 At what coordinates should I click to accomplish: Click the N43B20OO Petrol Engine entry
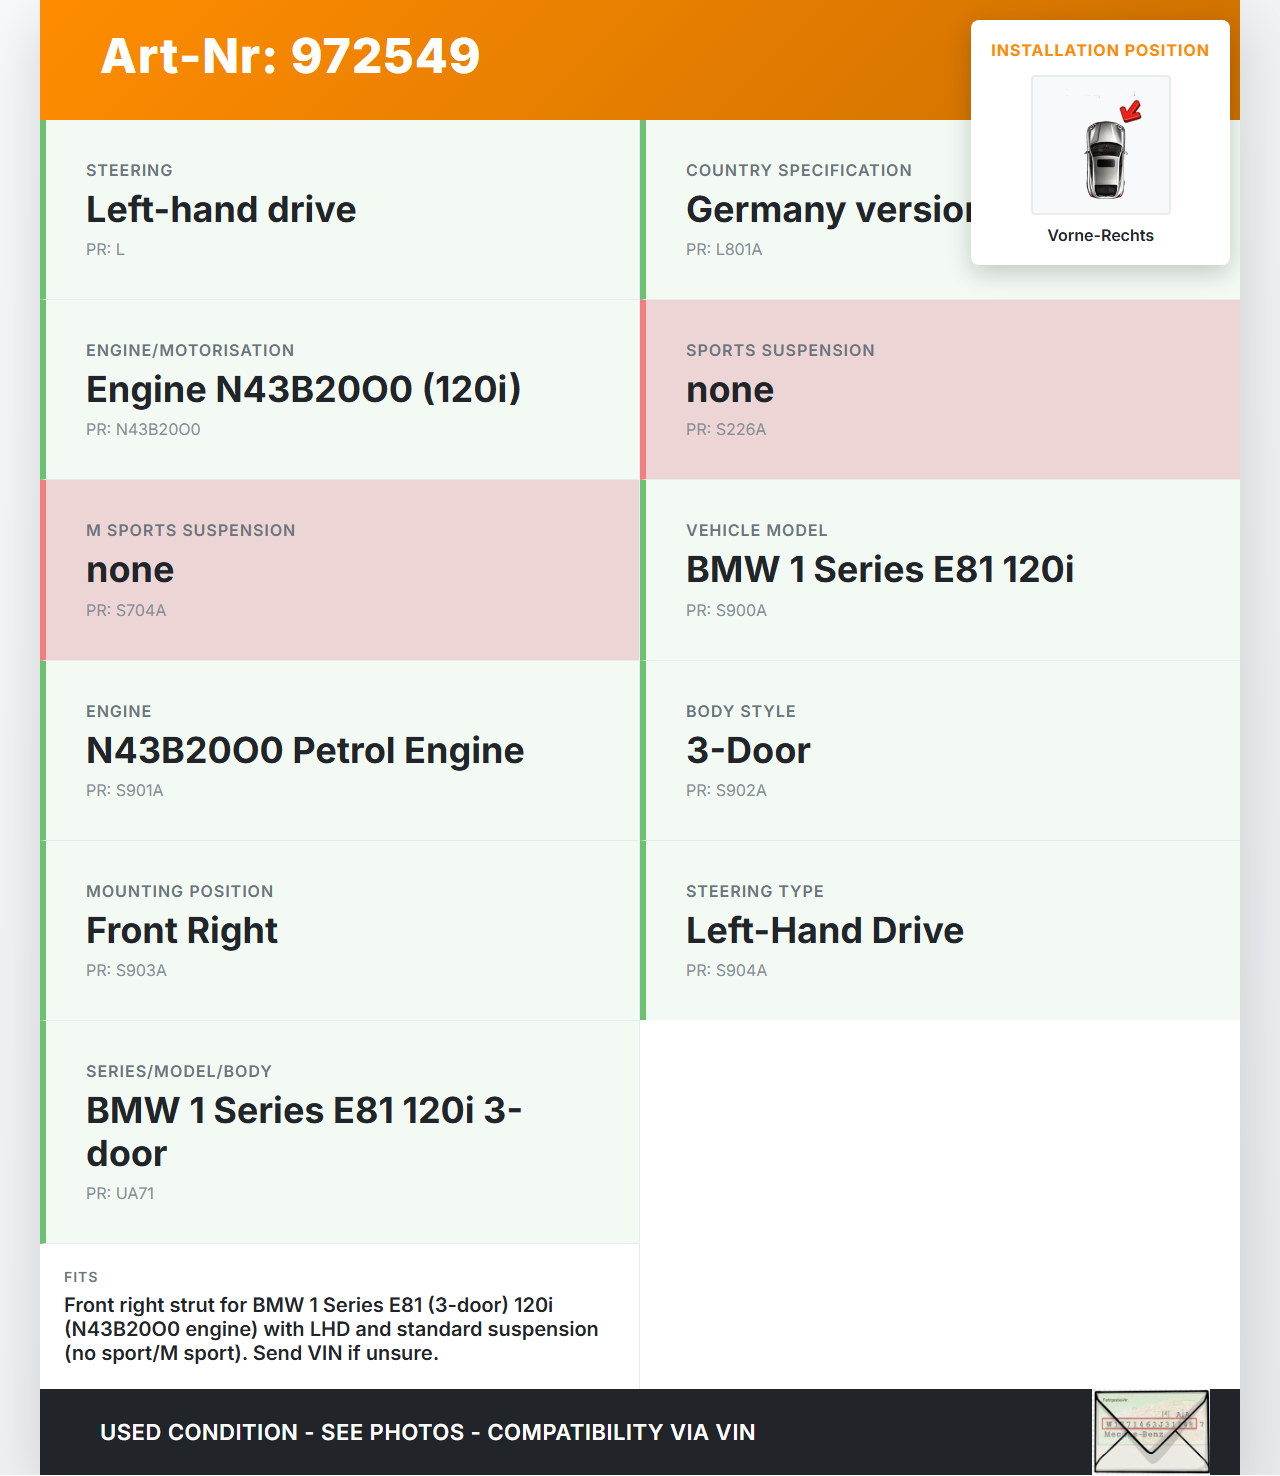point(305,751)
